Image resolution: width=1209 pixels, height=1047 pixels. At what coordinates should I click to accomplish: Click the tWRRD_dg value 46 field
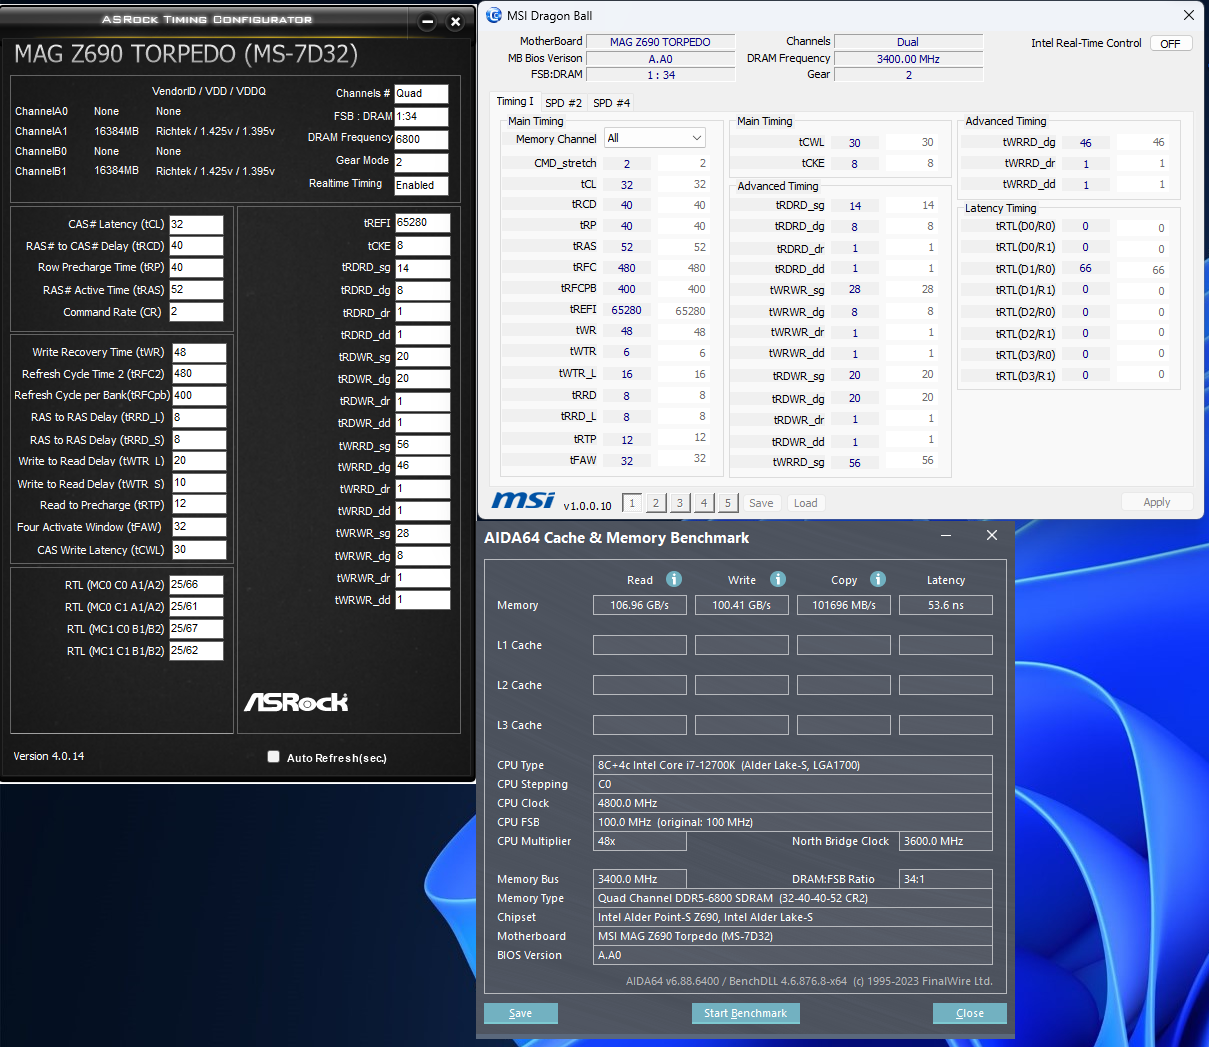1086,143
